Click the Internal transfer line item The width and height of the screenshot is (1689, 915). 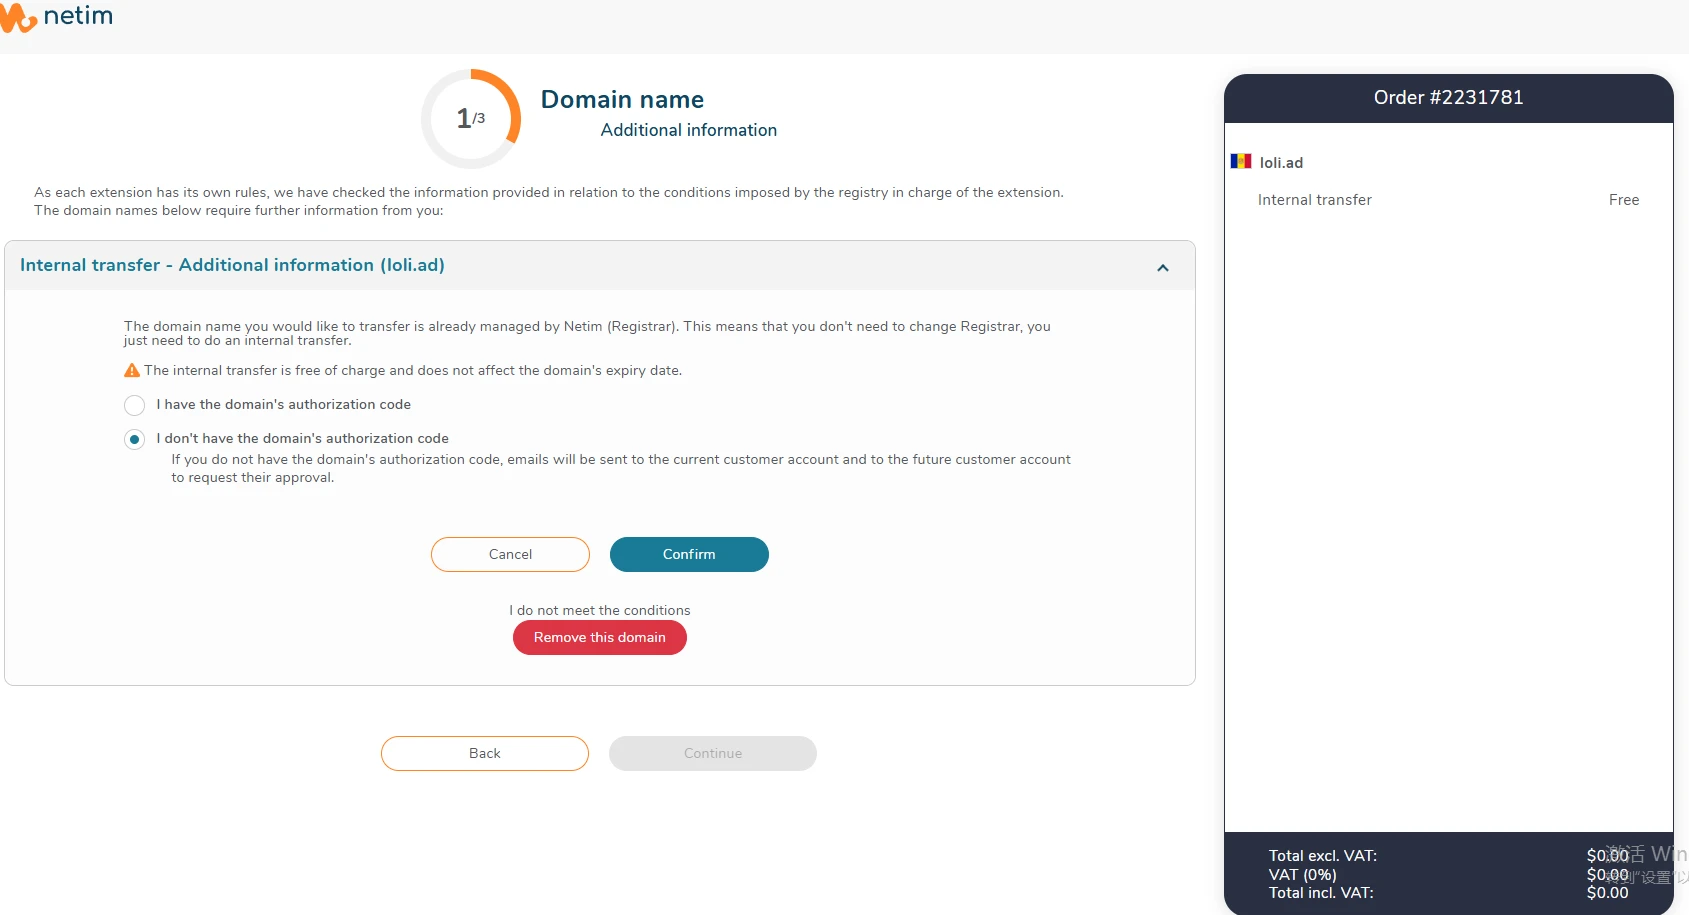click(1314, 200)
